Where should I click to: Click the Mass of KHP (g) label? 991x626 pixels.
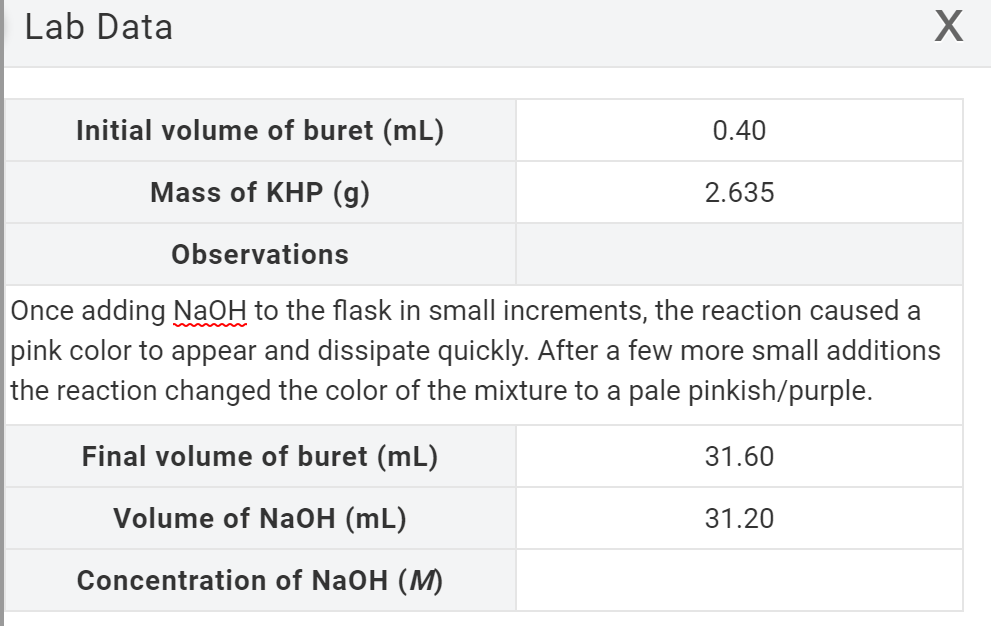(x=260, y=192)
